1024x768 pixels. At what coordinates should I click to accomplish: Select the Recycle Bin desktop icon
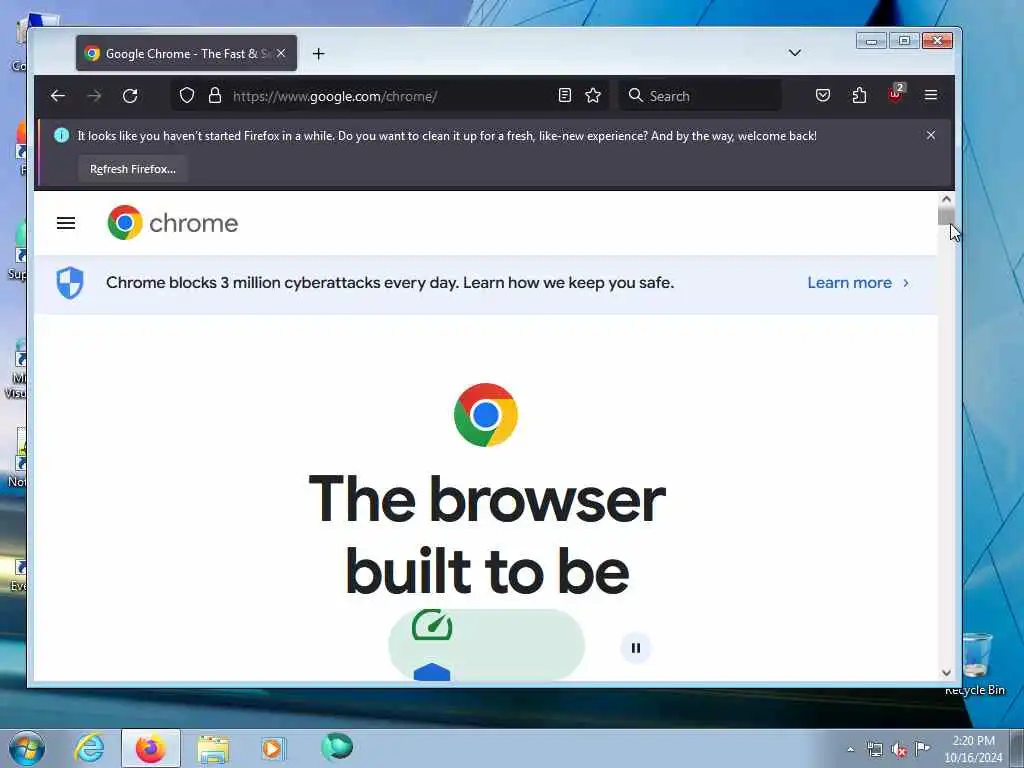pos(976,664)
